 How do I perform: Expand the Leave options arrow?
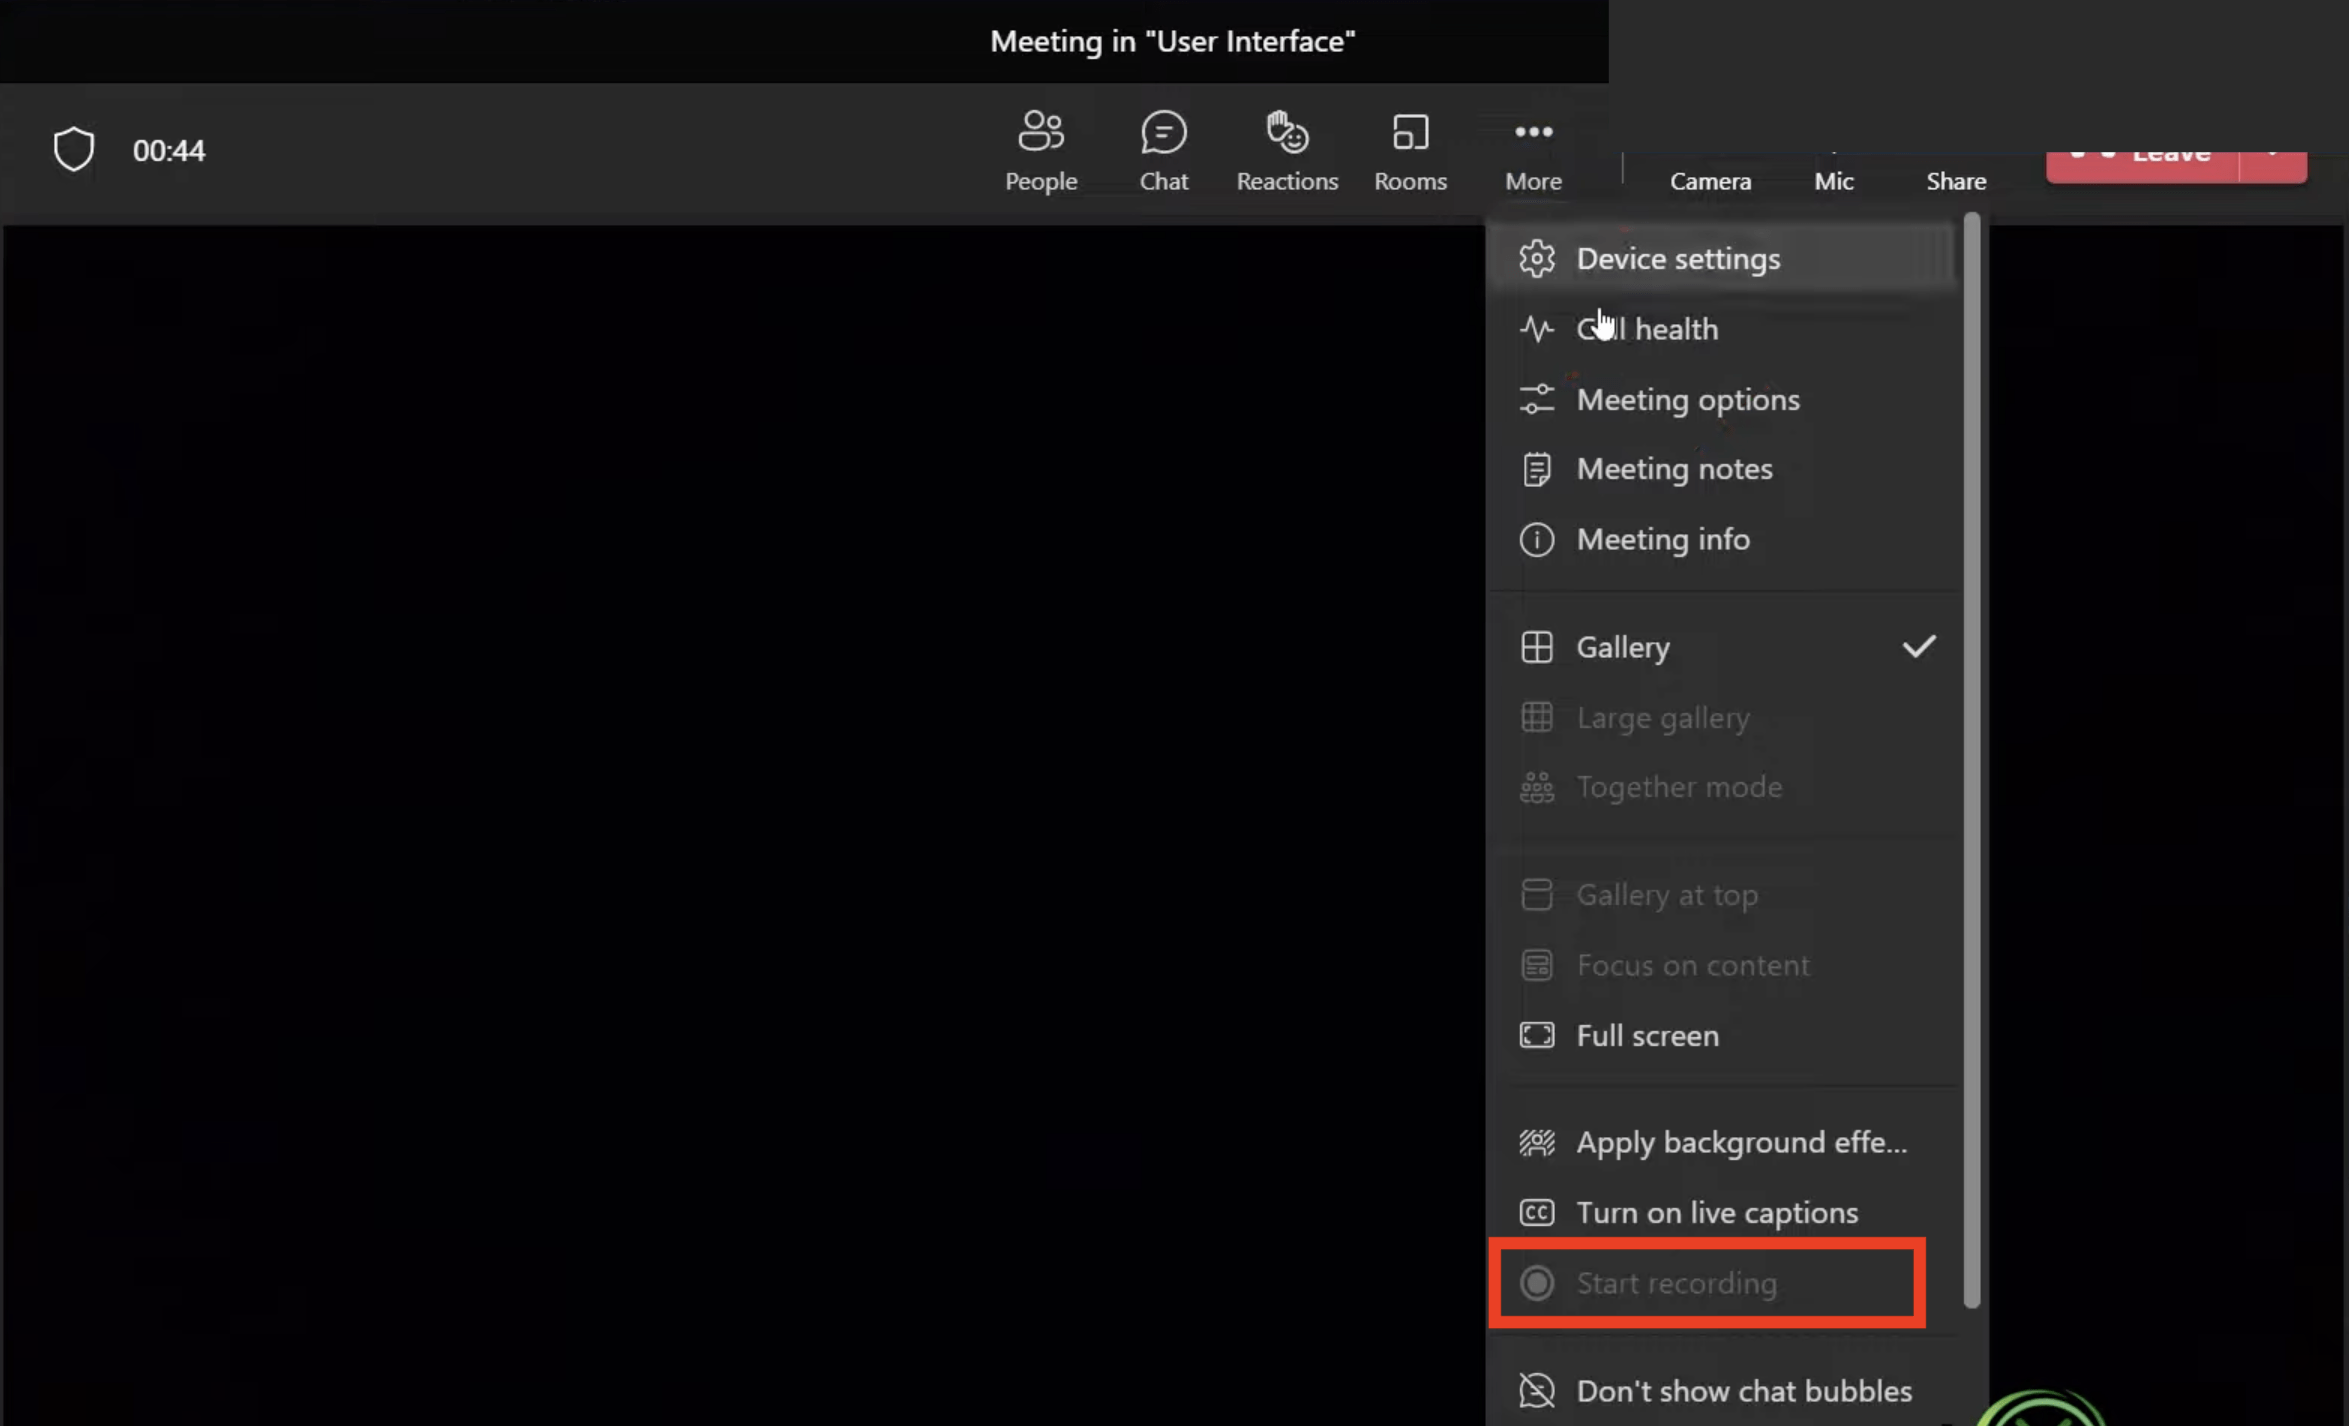pos(2273,165)
